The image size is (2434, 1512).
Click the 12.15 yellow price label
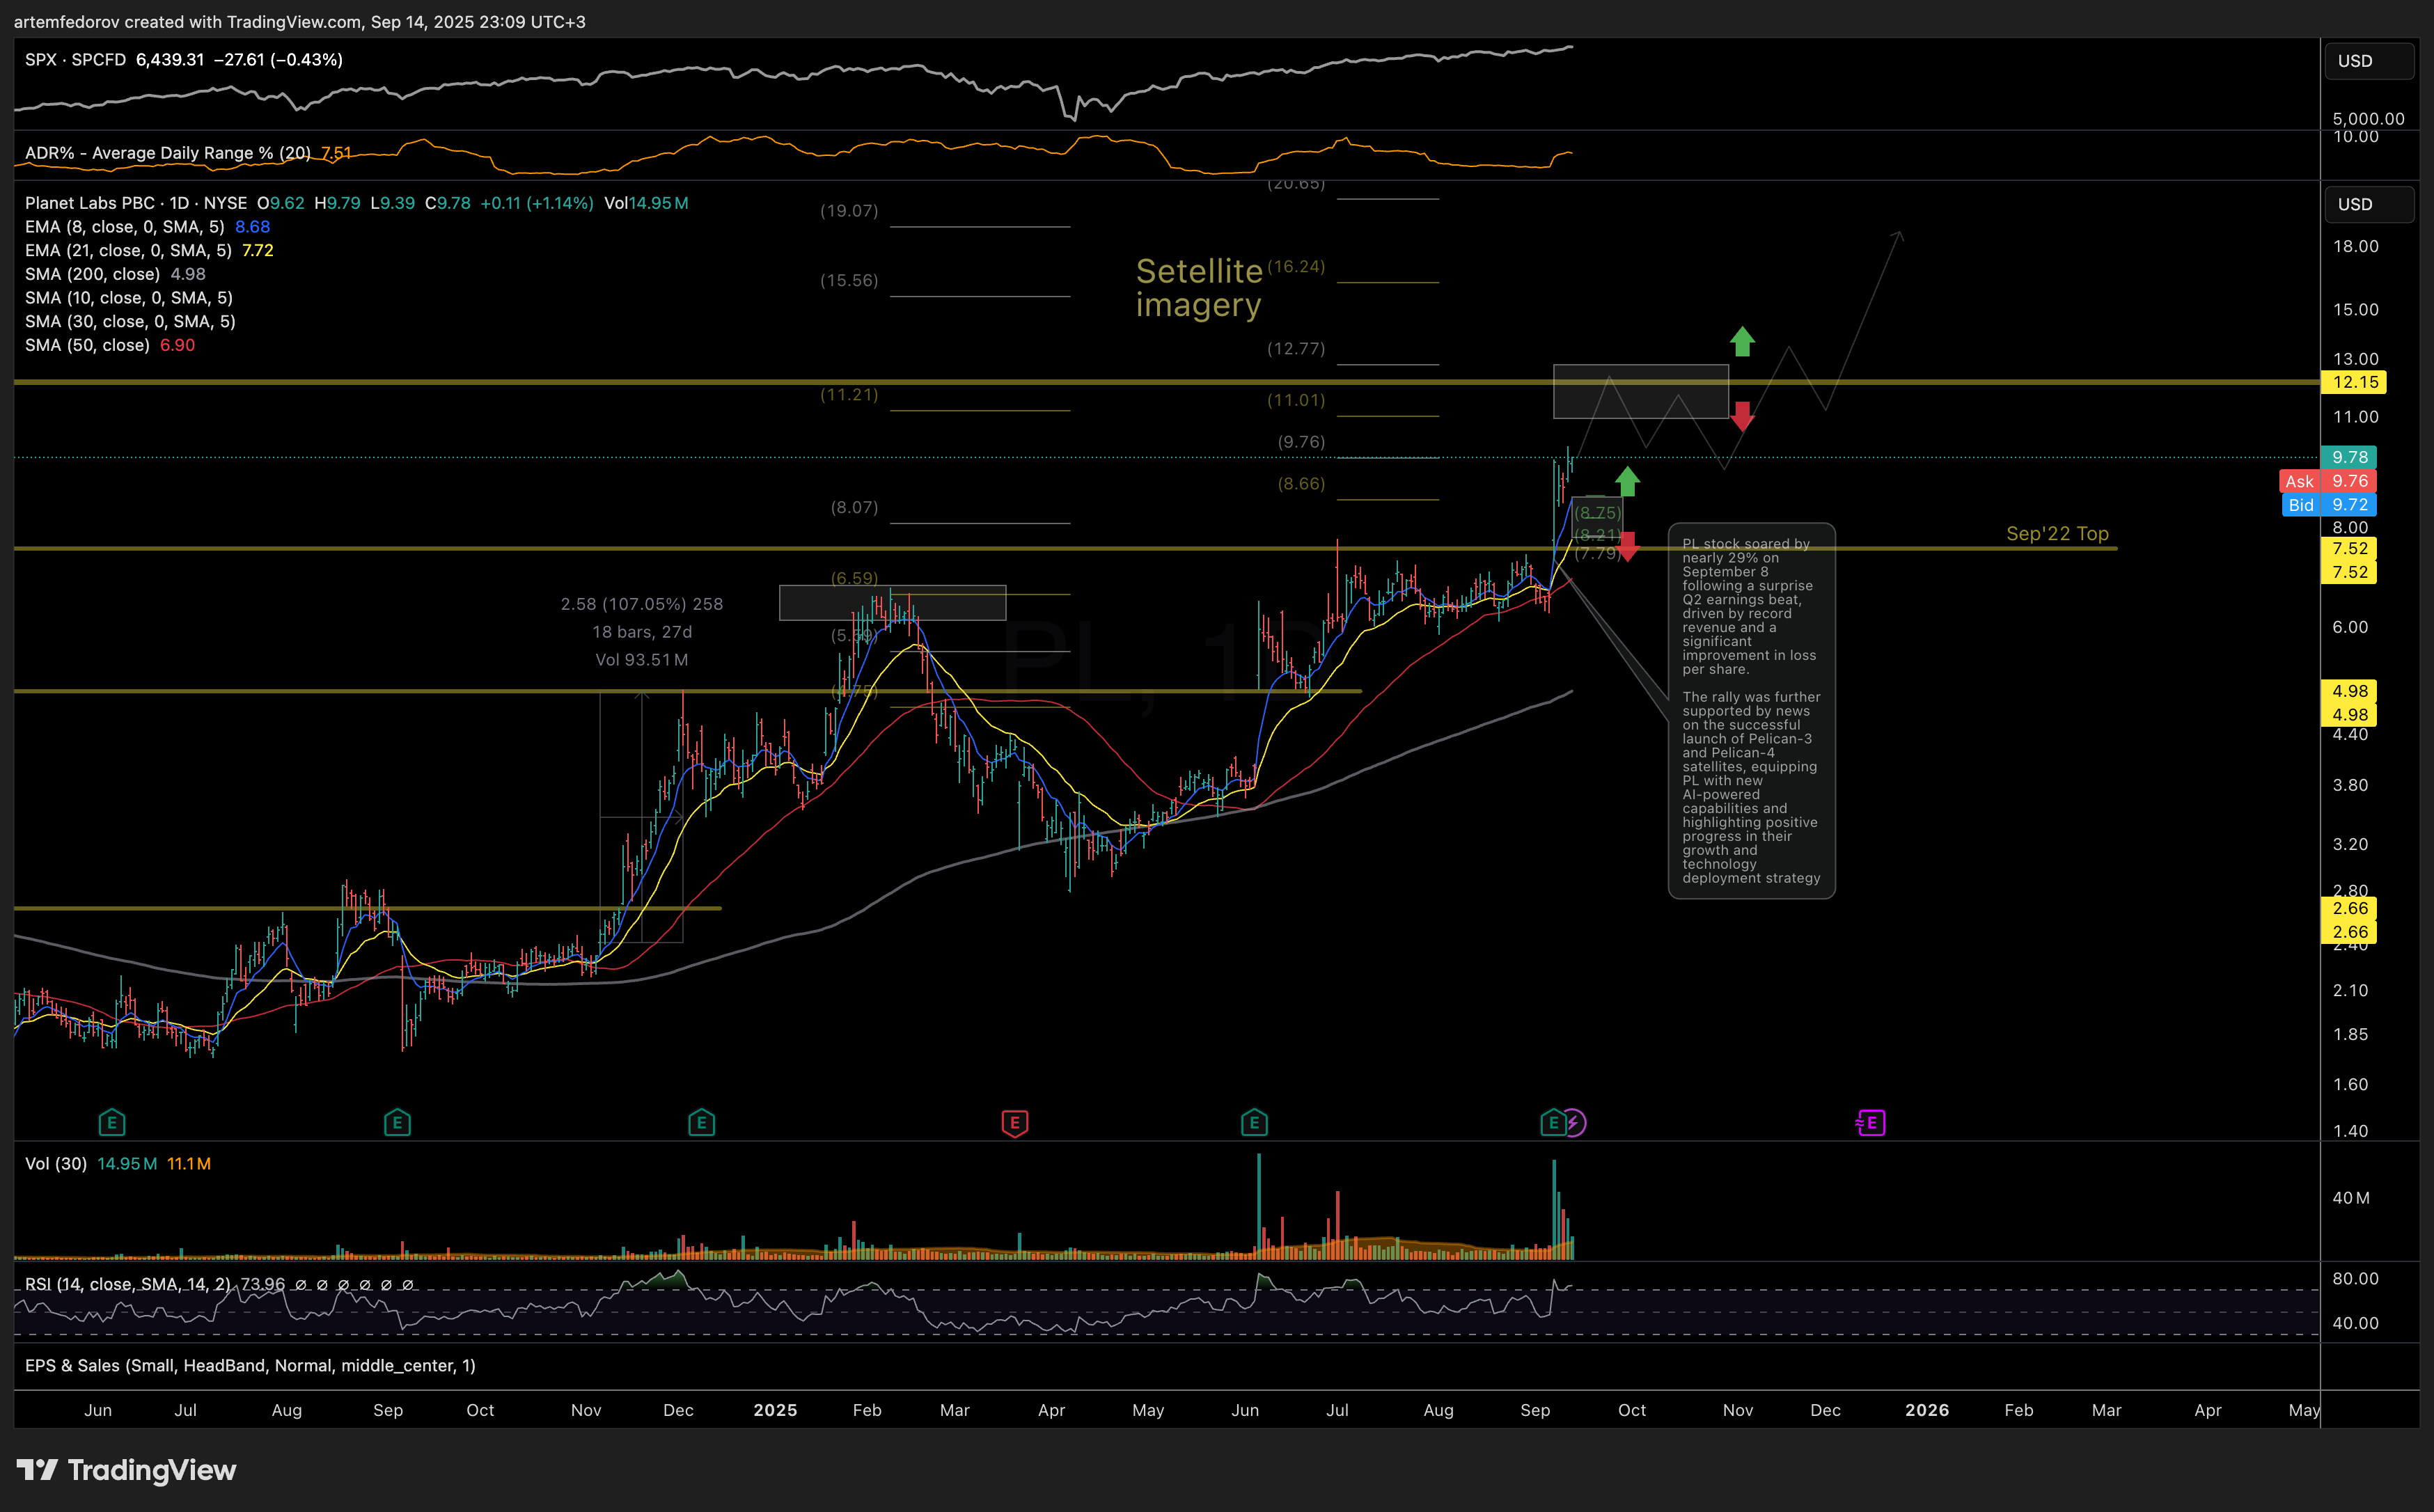click(x=2354, y=382)
